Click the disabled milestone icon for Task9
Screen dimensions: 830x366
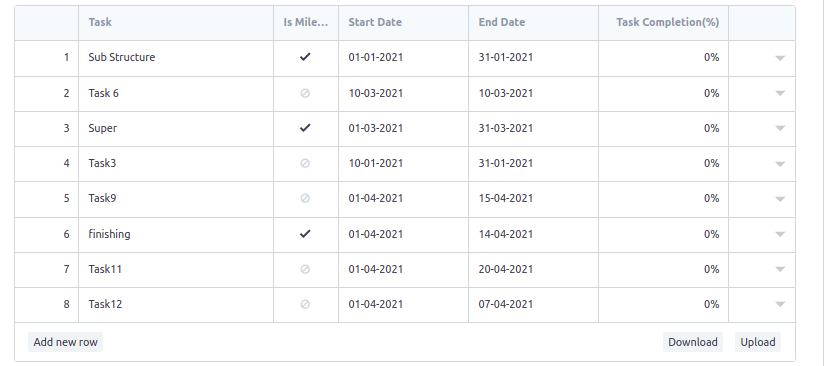305,198
